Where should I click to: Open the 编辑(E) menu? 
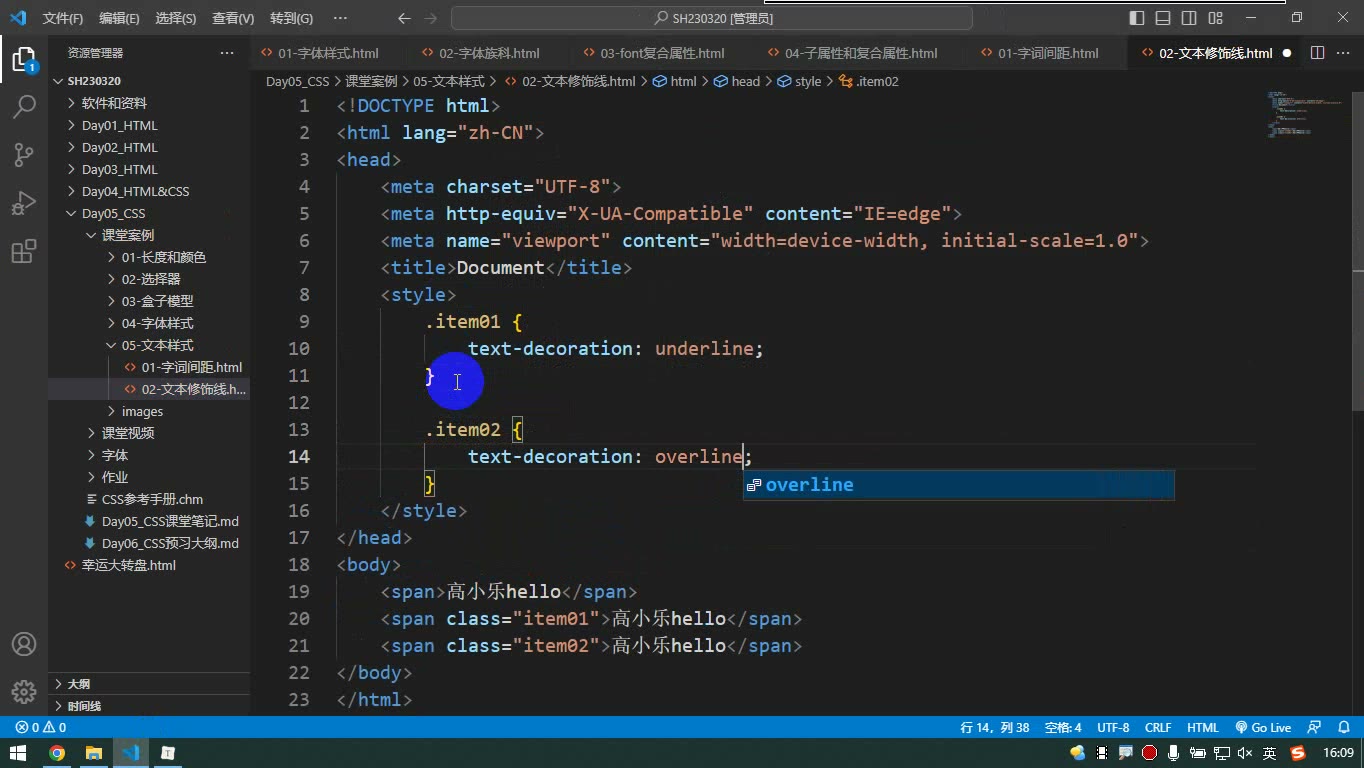[x=120, y=18]
